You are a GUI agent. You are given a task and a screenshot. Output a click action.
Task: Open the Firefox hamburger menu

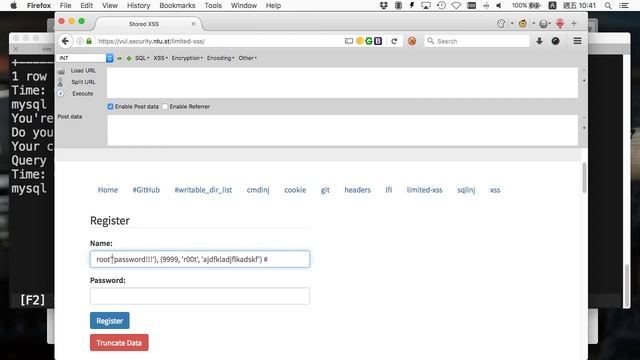point(577,41)
